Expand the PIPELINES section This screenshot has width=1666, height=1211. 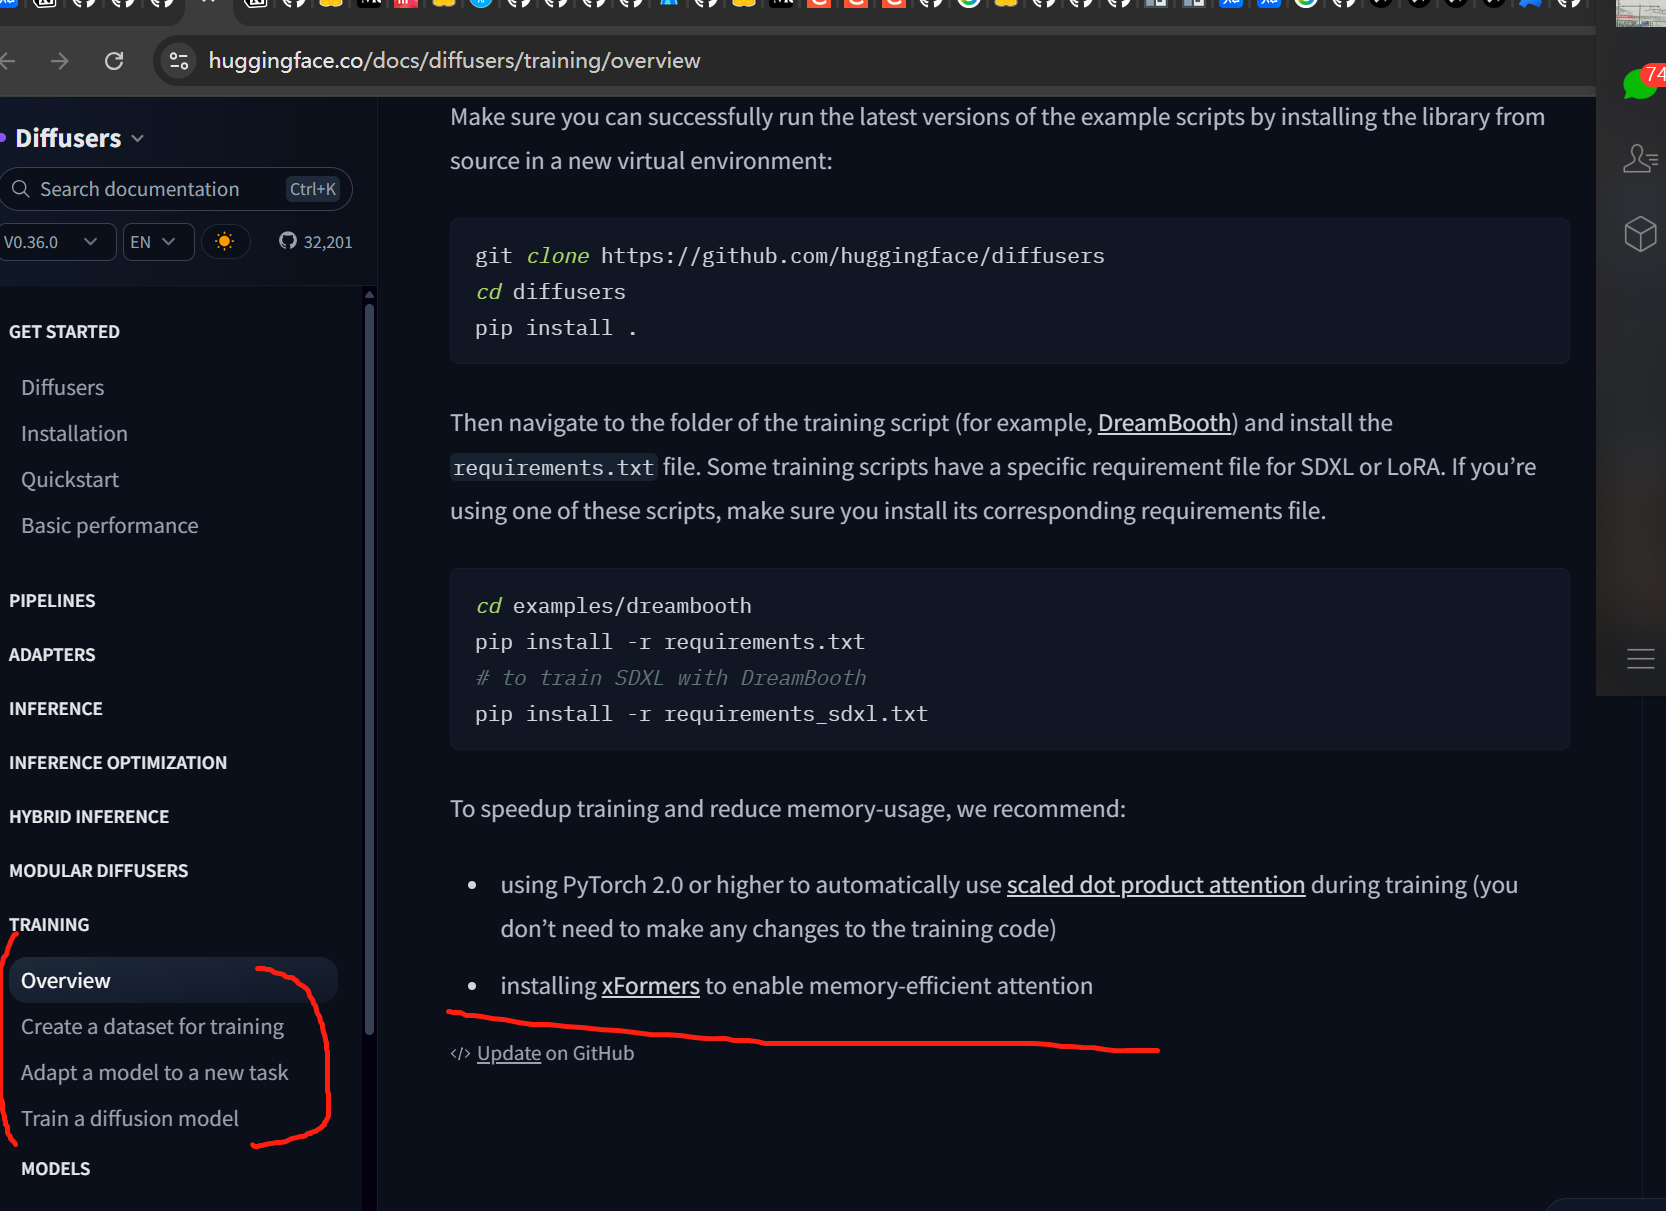click(x=52, y=601)
